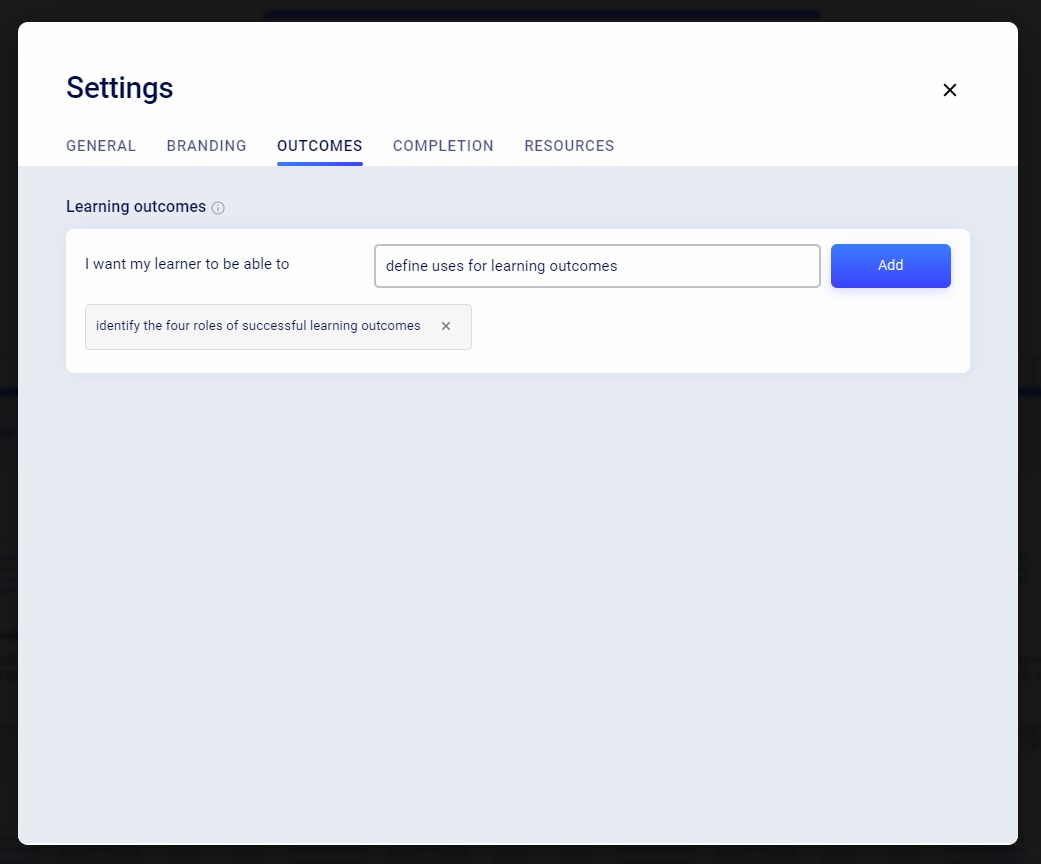Click 'I want my learner to be able to' label

pos(187,265)
